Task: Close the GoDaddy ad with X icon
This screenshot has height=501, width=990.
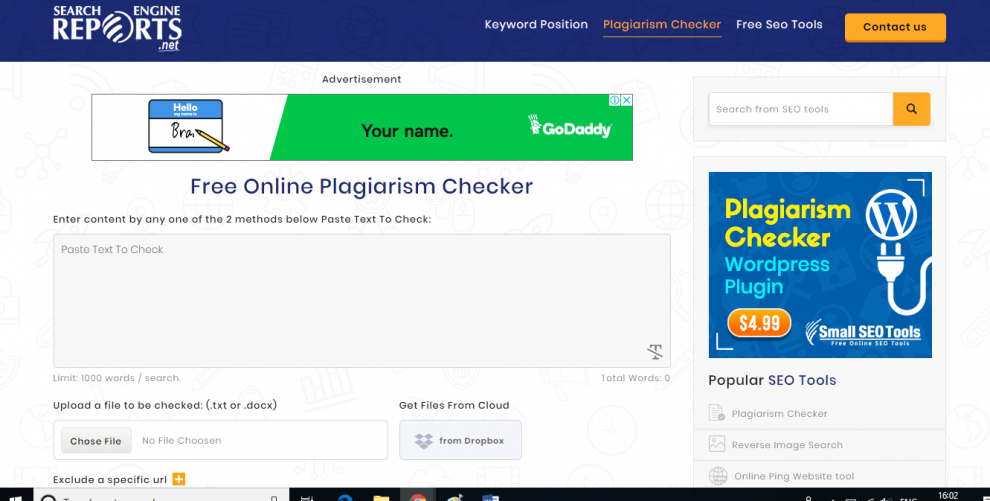Action: pyautogui.click(x=626, y=100)
